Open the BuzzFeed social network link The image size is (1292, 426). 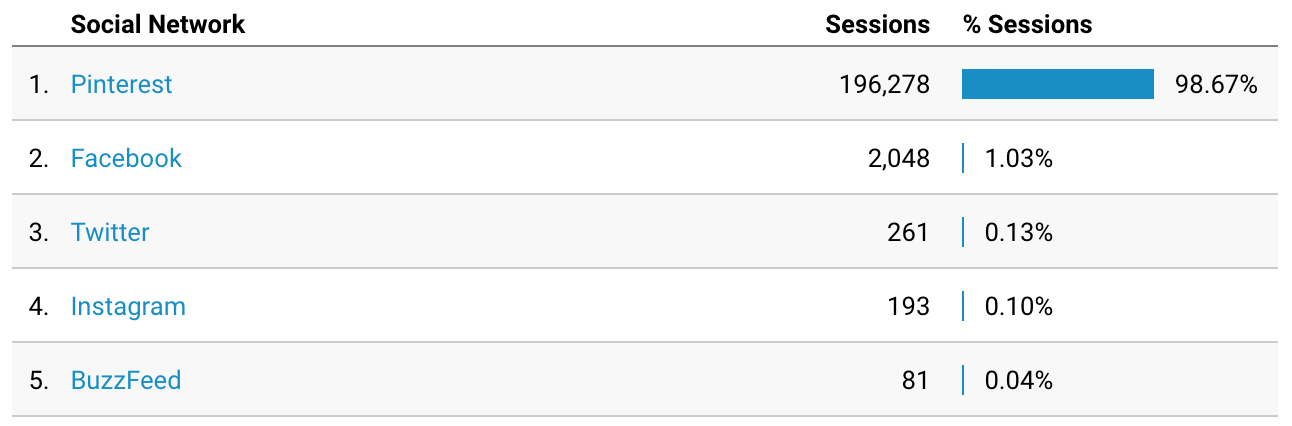tap(126, 381)
